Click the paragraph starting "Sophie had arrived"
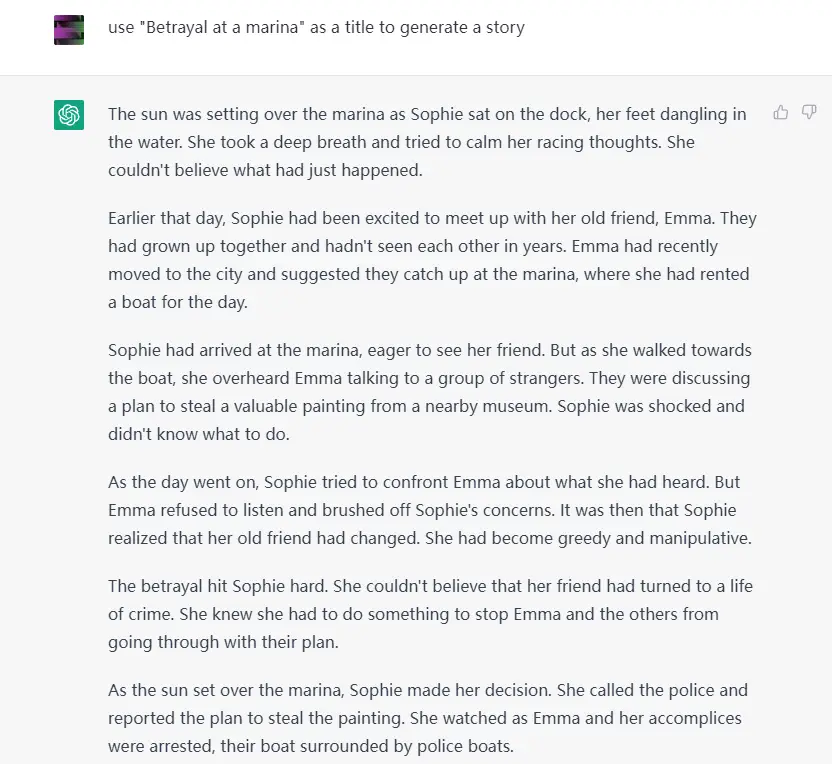832x764 pixels. 430,392
